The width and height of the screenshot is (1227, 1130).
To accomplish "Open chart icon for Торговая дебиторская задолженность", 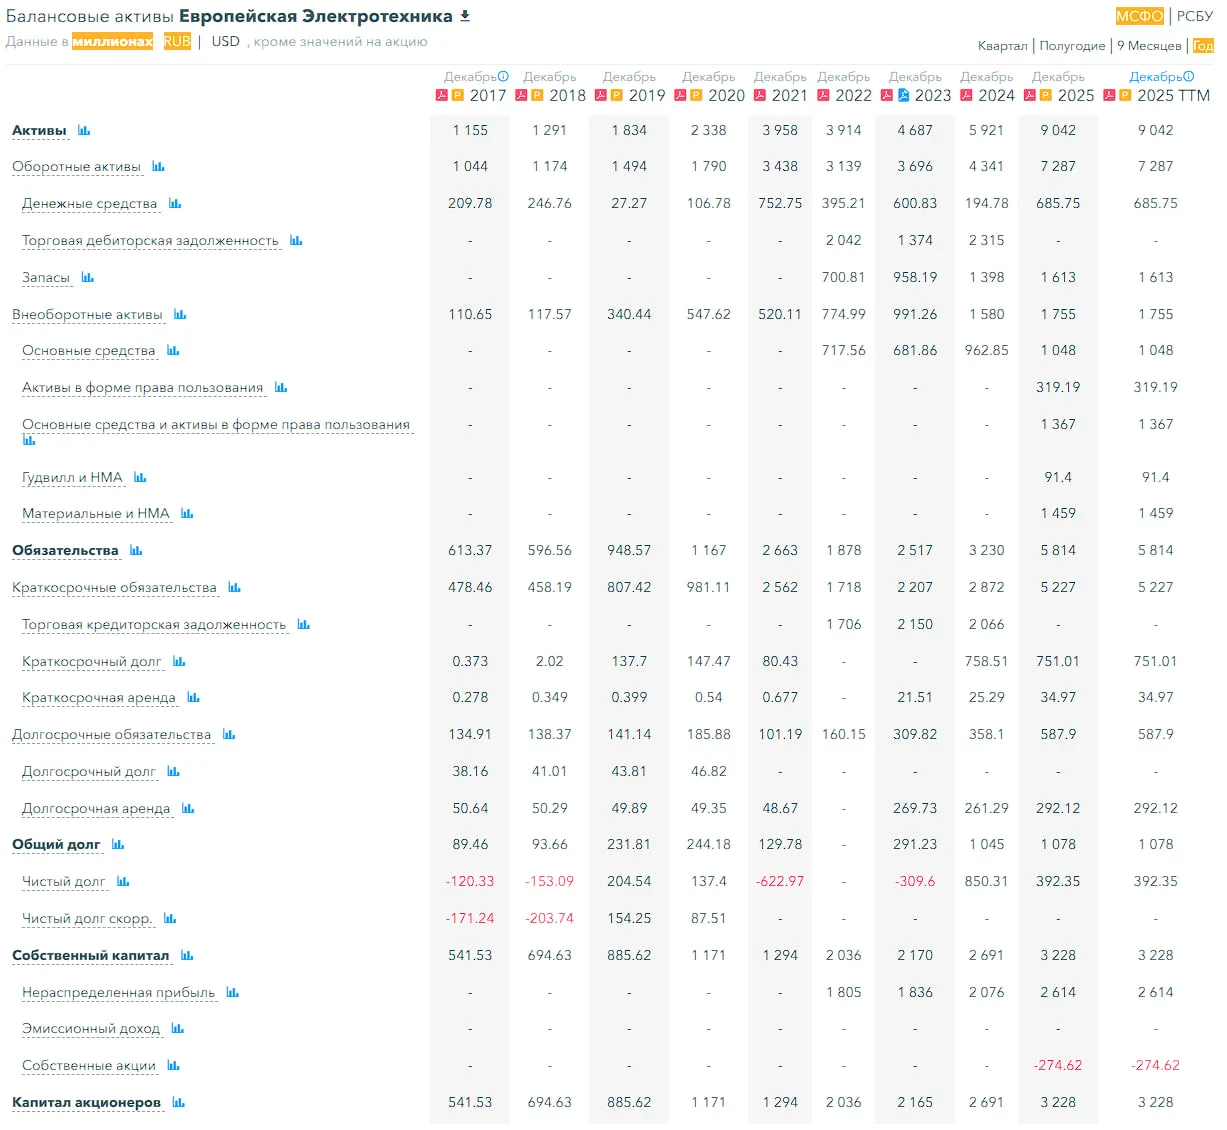I will tap(296, 241).
